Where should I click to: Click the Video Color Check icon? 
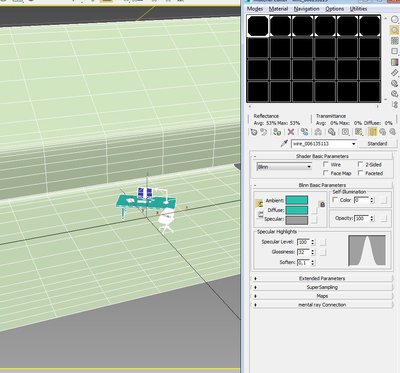tap(395, 62)
